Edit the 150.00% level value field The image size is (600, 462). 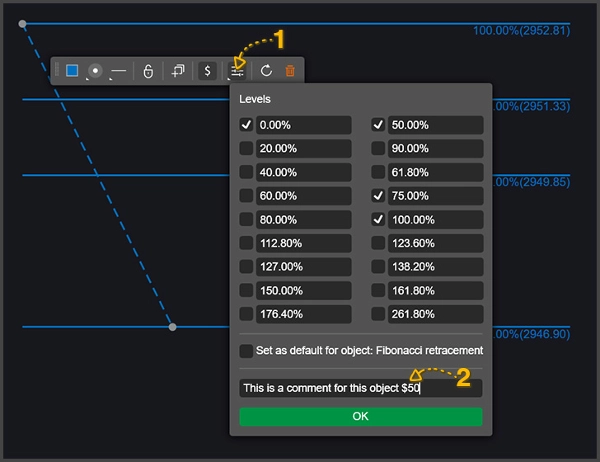click(x=304, y=290)
